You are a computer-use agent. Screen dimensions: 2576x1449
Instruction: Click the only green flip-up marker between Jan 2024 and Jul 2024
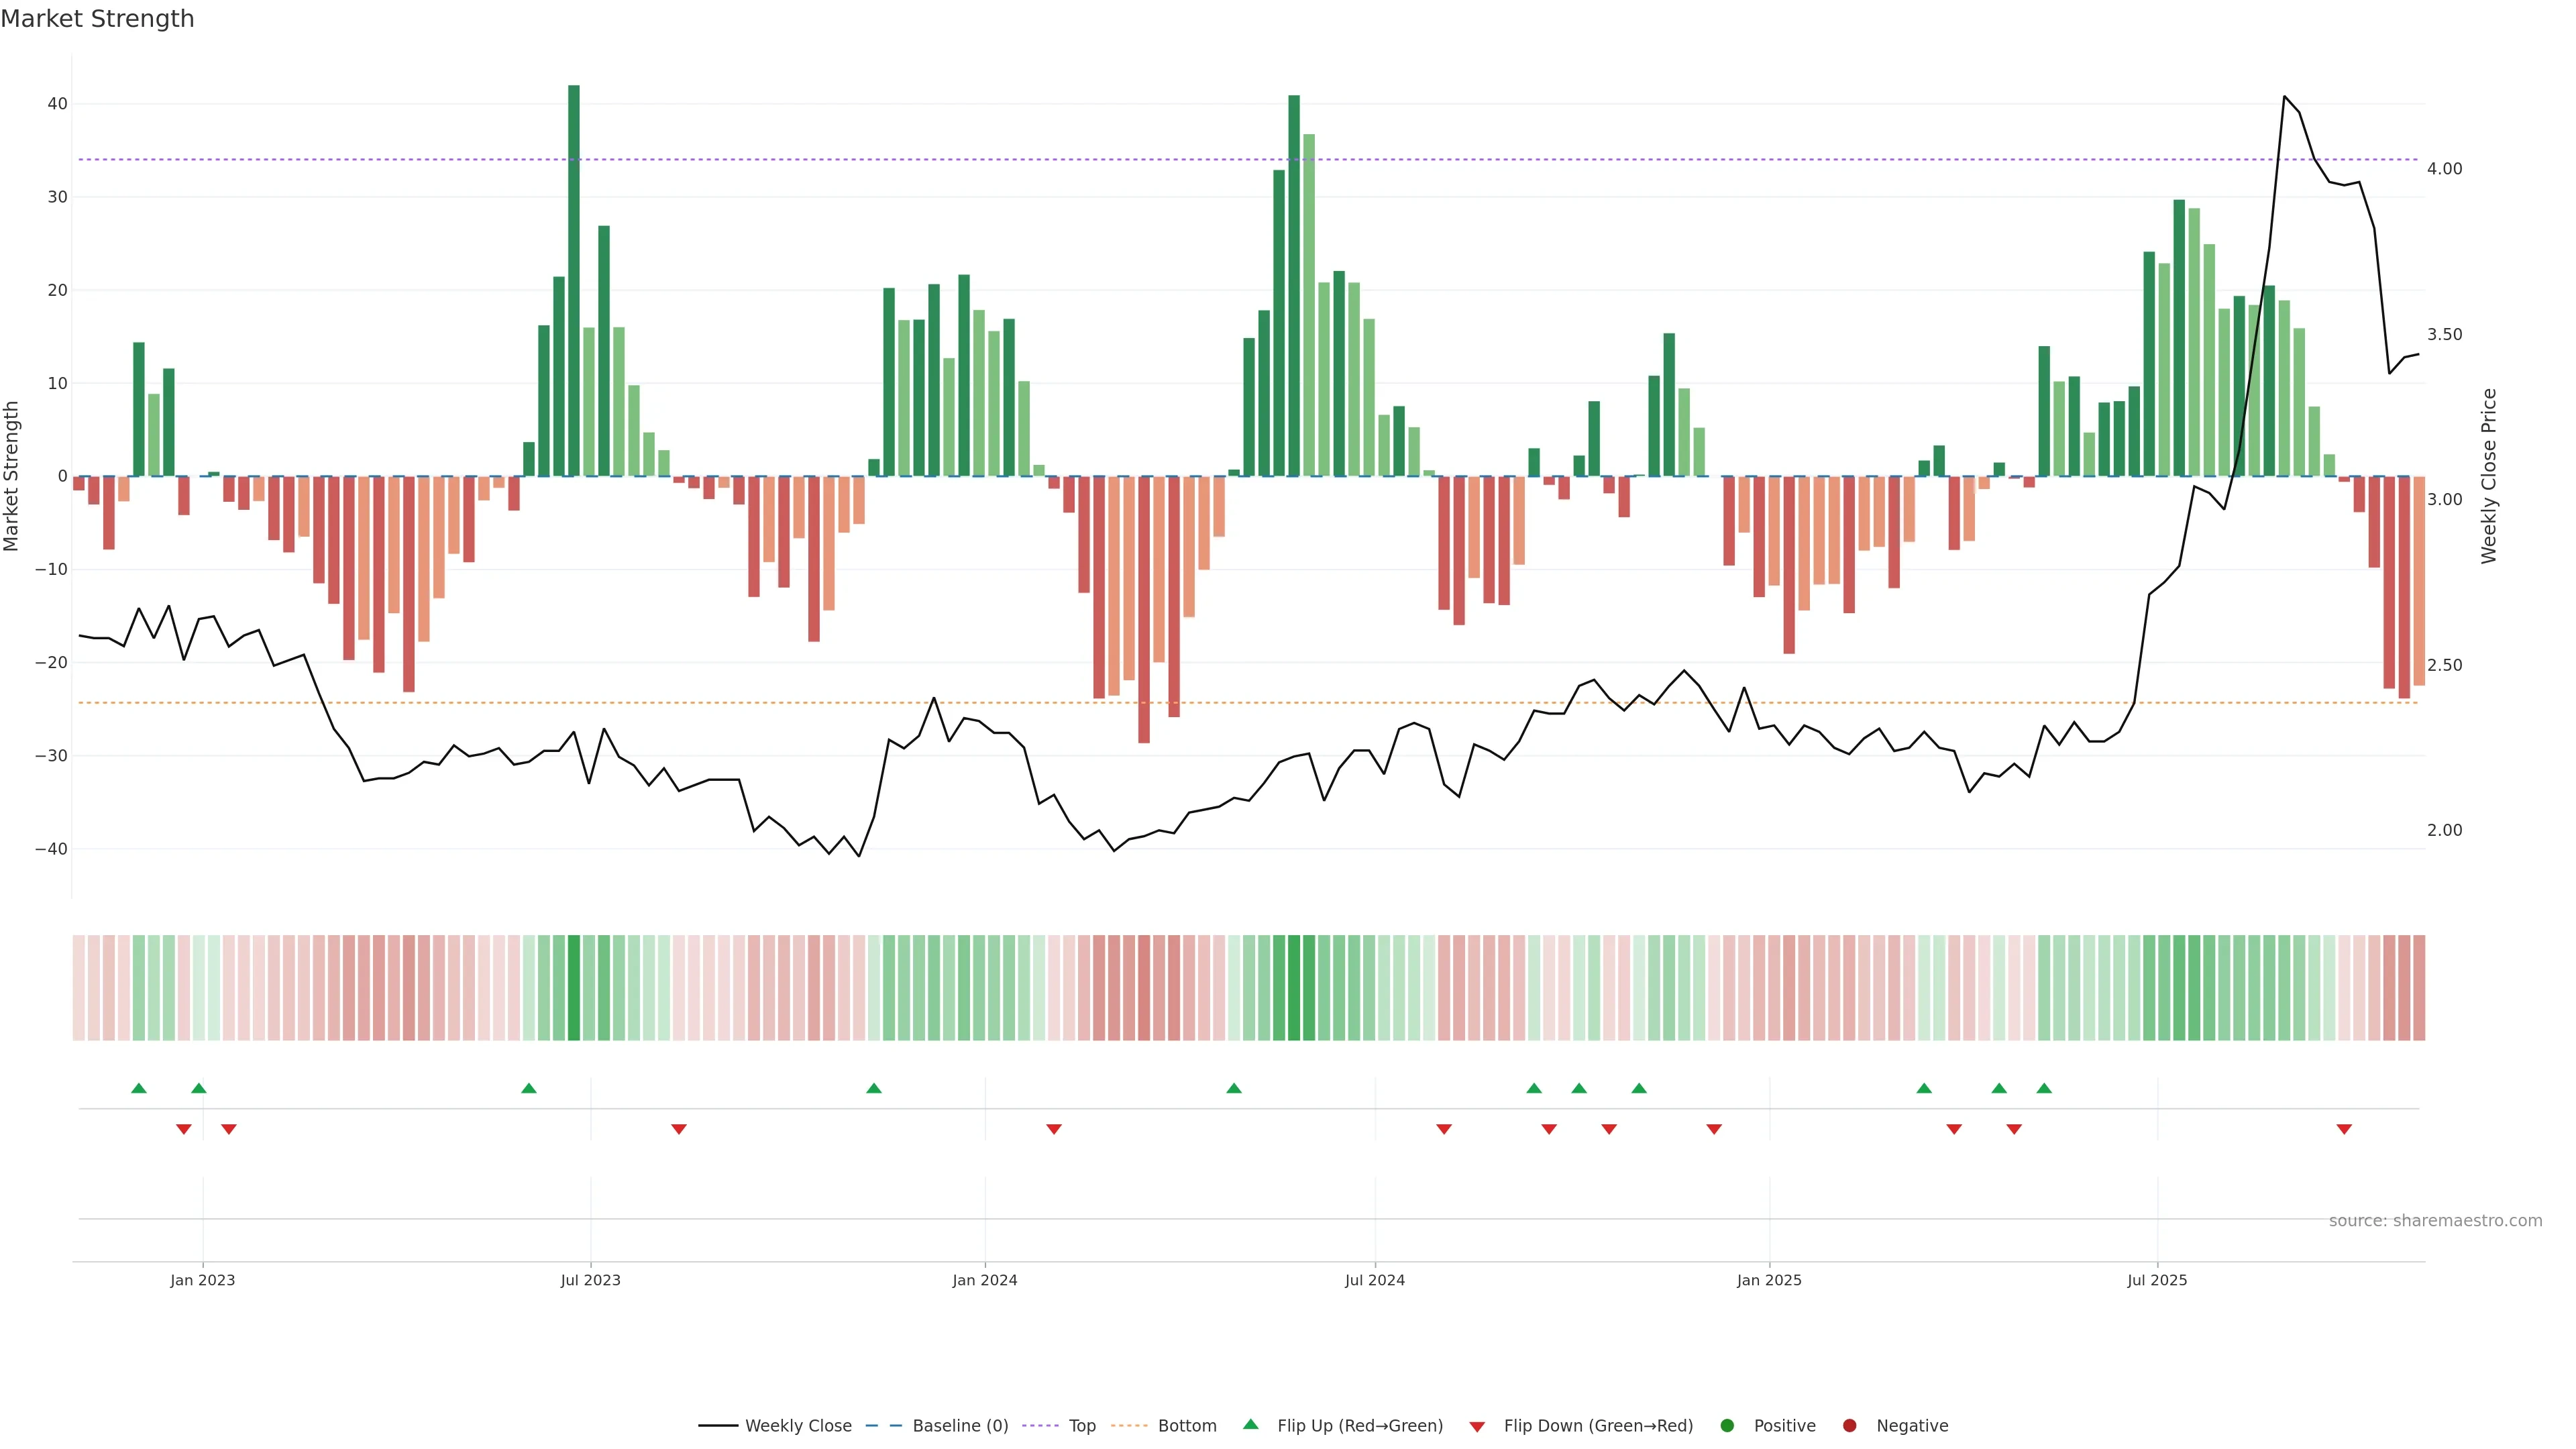click(1234, 1088)
